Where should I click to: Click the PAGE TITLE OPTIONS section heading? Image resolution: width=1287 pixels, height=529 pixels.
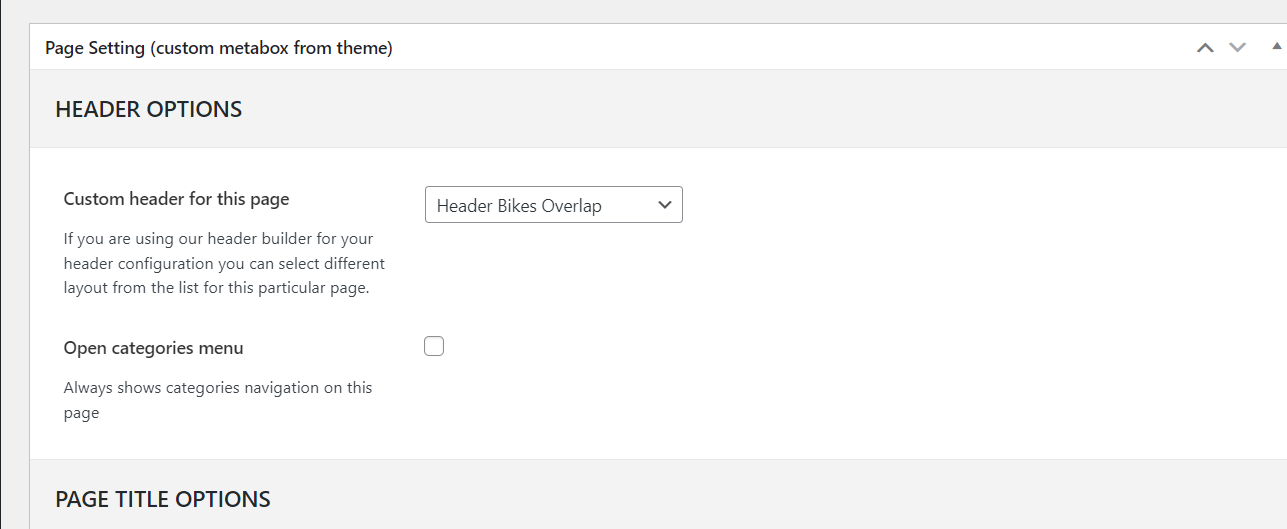pos(162,499)
